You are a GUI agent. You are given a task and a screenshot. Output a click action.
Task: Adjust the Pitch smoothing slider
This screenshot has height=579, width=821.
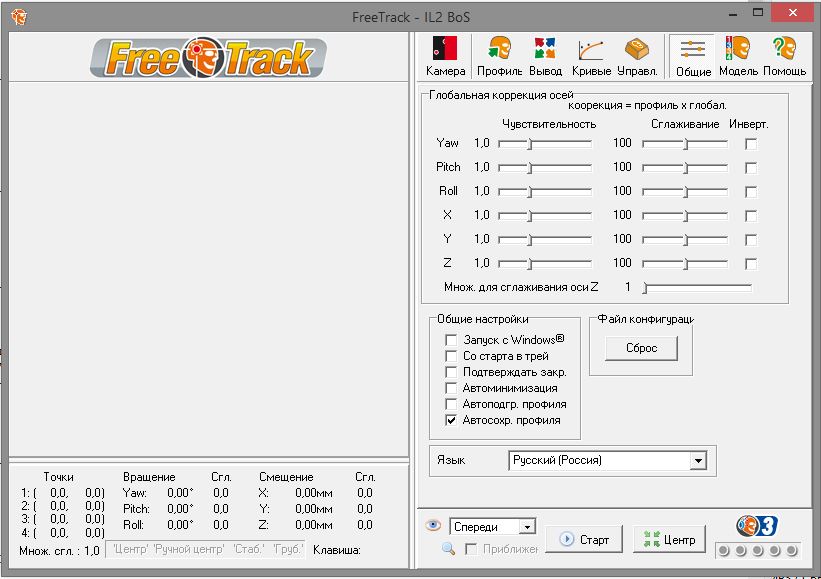coord(685,168)
